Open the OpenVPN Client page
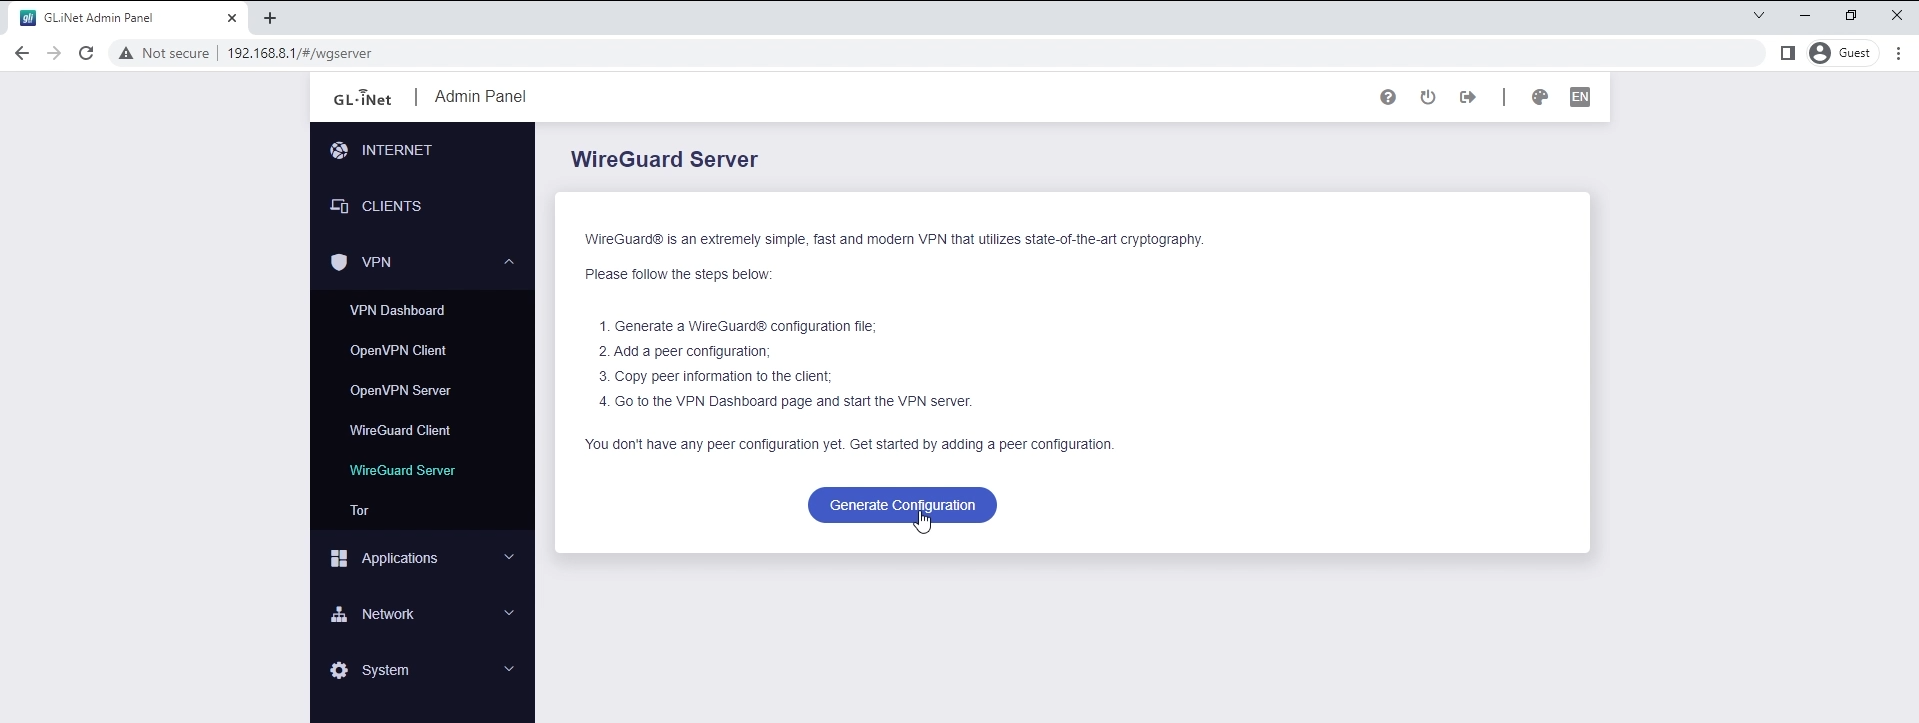 [x=398, y=350]
